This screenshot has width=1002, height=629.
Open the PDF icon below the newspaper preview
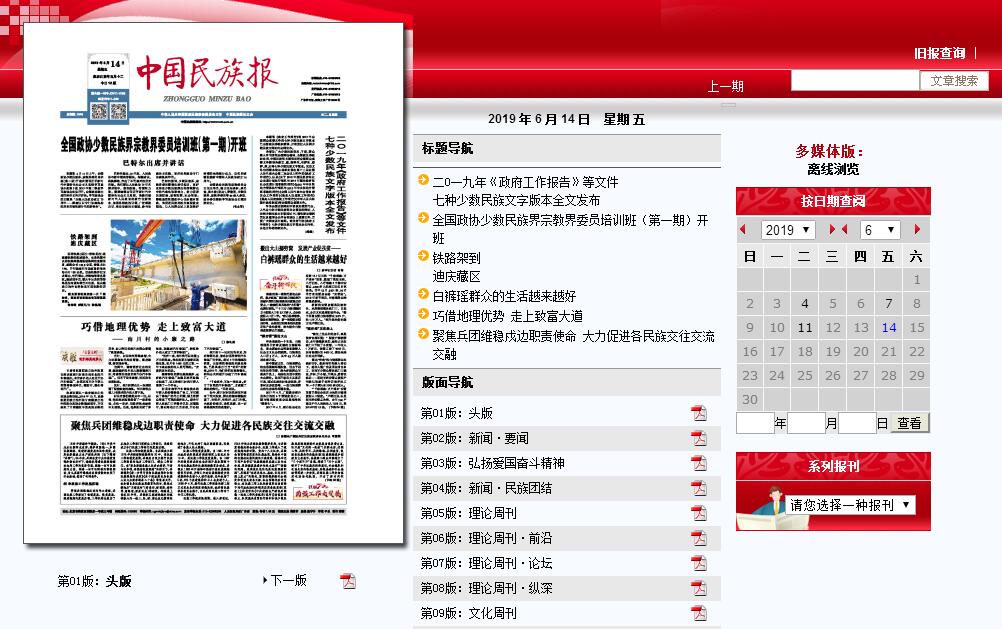[348, 581]
